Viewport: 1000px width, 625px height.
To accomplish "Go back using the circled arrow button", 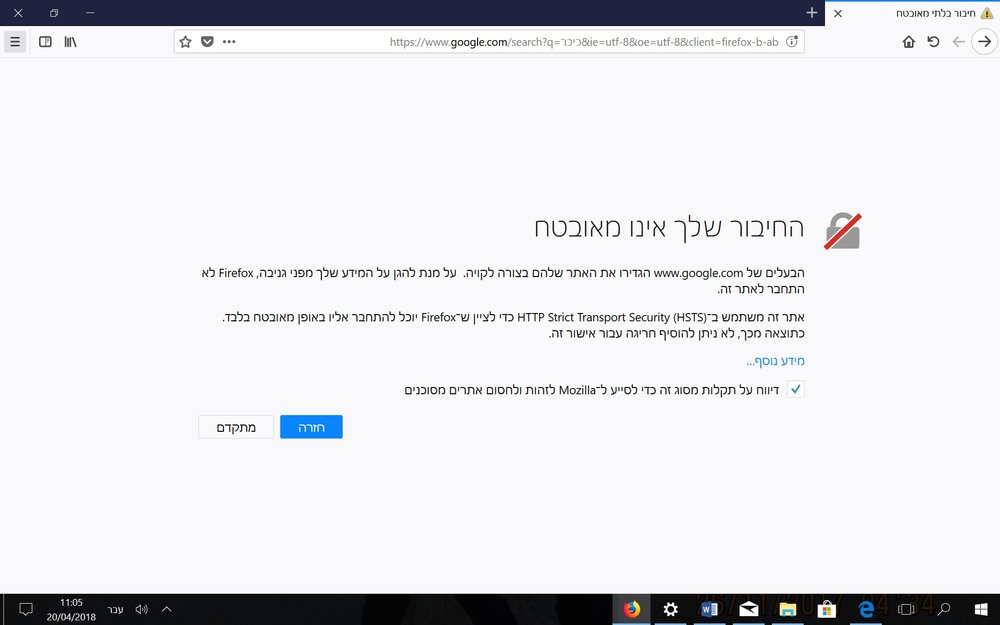I will click(x=985, y=42).
